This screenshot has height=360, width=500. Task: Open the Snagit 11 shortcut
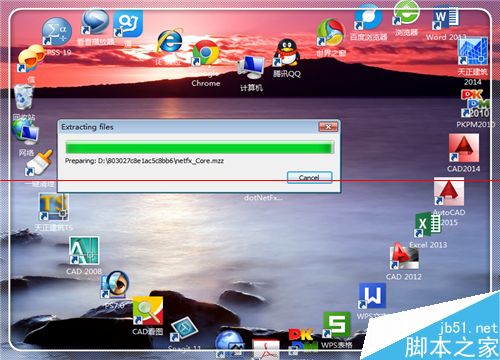[184, 330]
